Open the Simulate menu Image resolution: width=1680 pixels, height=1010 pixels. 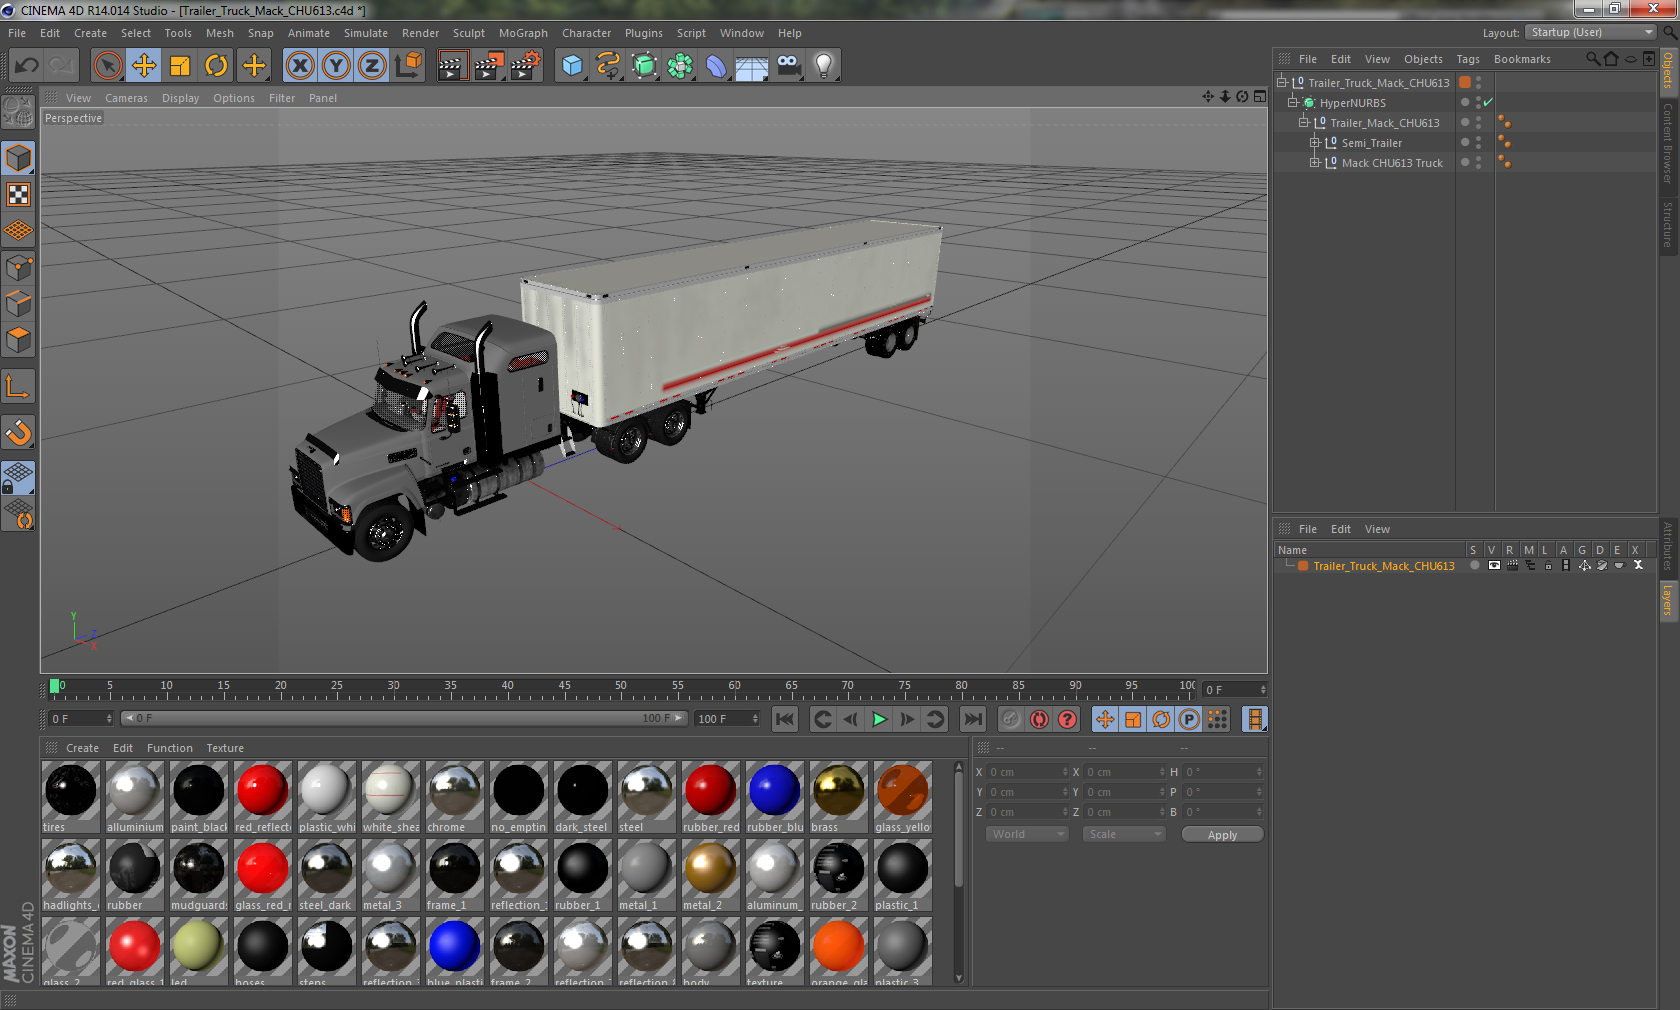[366, 33]
